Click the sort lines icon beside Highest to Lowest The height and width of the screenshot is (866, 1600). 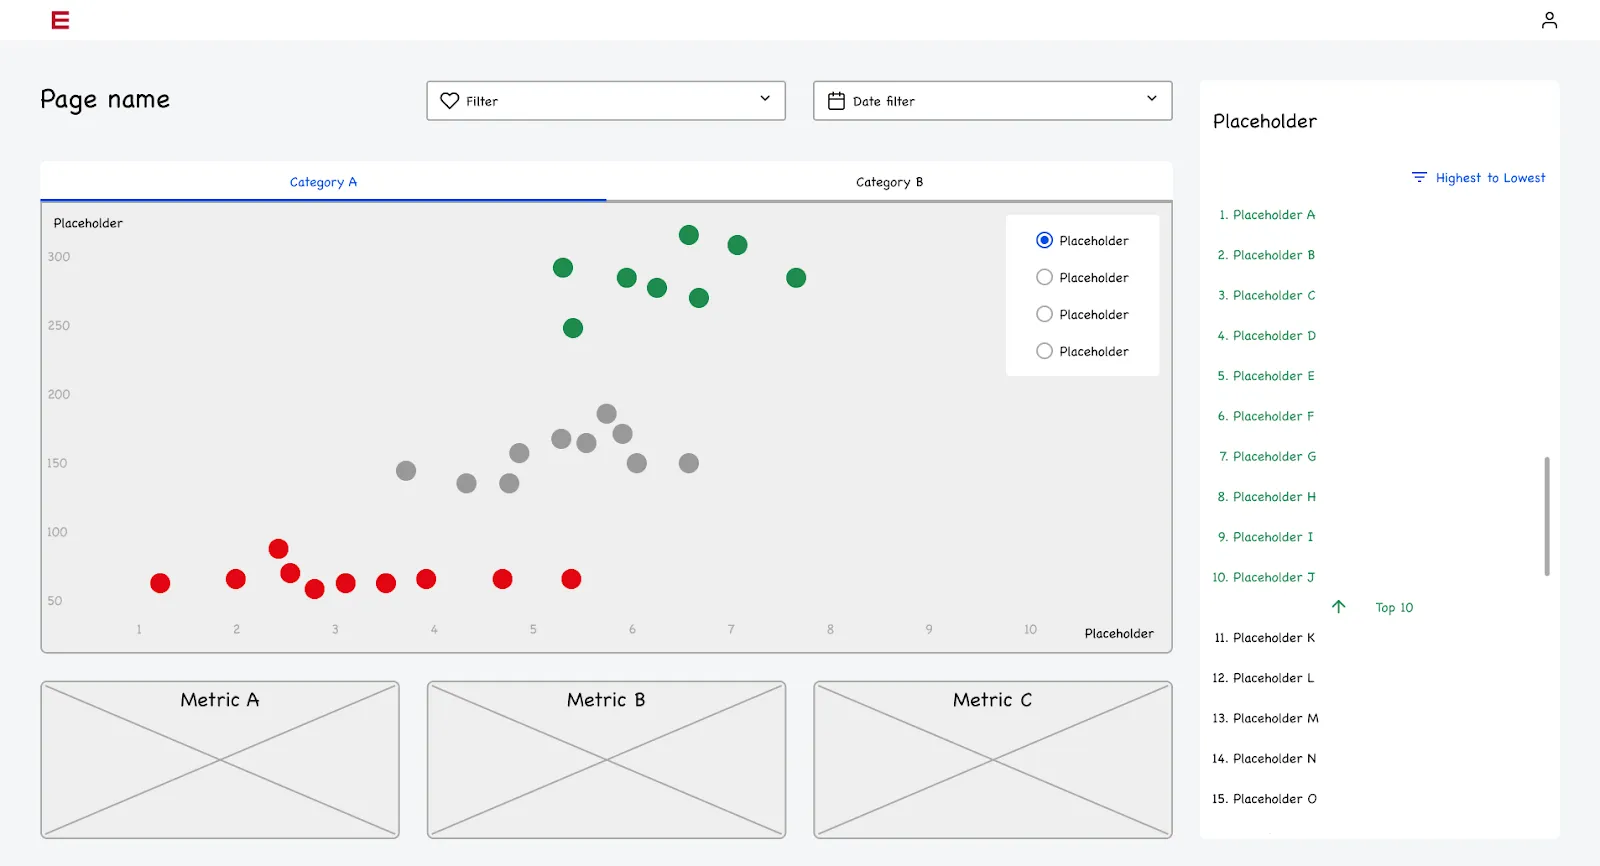coord(1419,178)
